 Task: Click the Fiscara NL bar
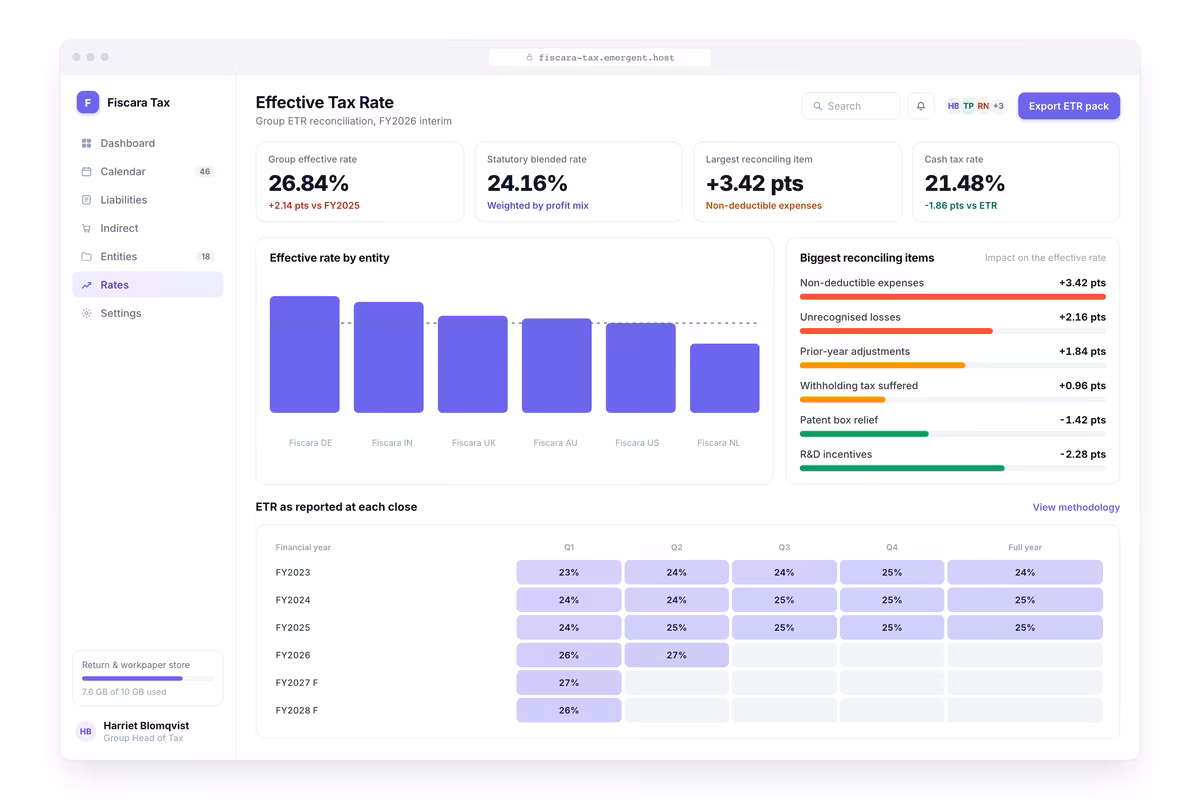(x=725, y=378)
